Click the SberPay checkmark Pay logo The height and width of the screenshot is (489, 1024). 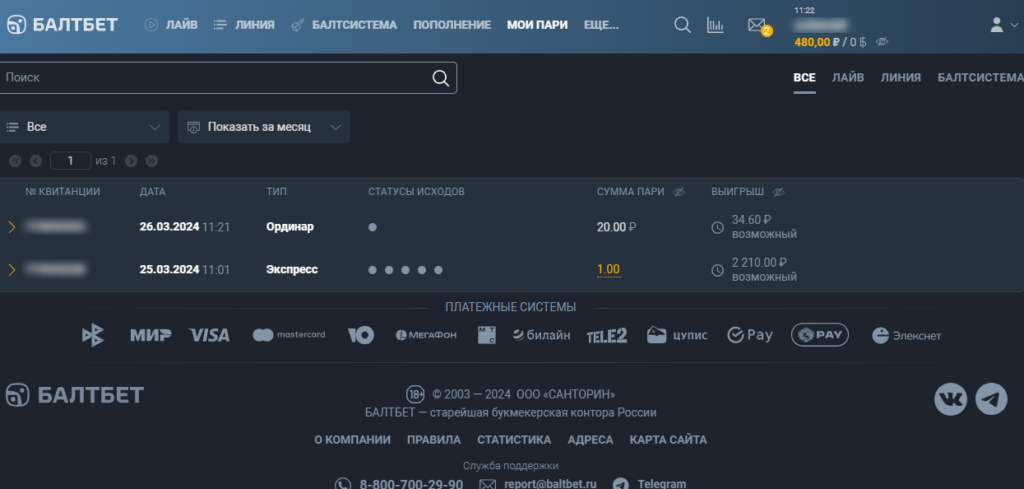click(750, 335)
